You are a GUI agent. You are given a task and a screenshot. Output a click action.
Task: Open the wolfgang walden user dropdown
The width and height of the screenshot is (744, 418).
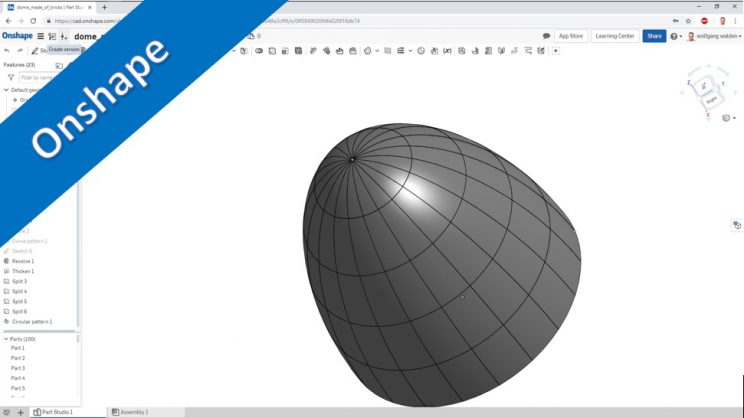713,36
